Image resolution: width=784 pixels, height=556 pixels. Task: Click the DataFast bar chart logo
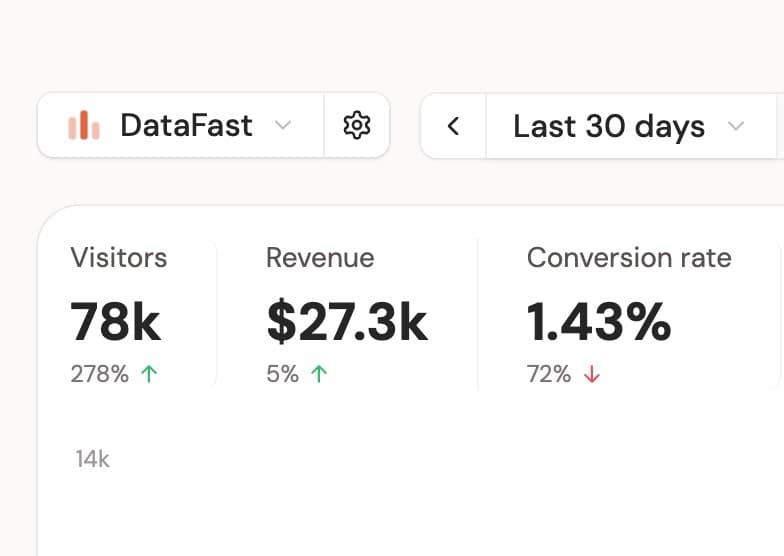[x=84, y=125]
